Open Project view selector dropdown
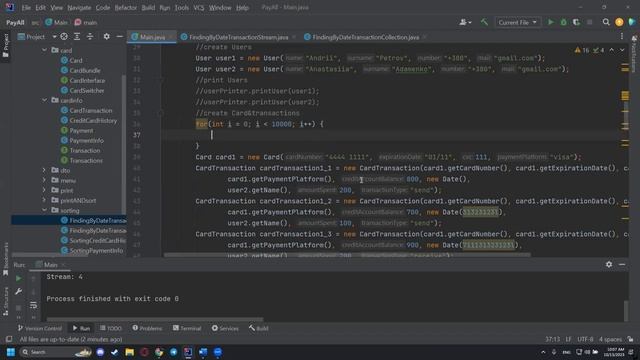 pos(37,37)
